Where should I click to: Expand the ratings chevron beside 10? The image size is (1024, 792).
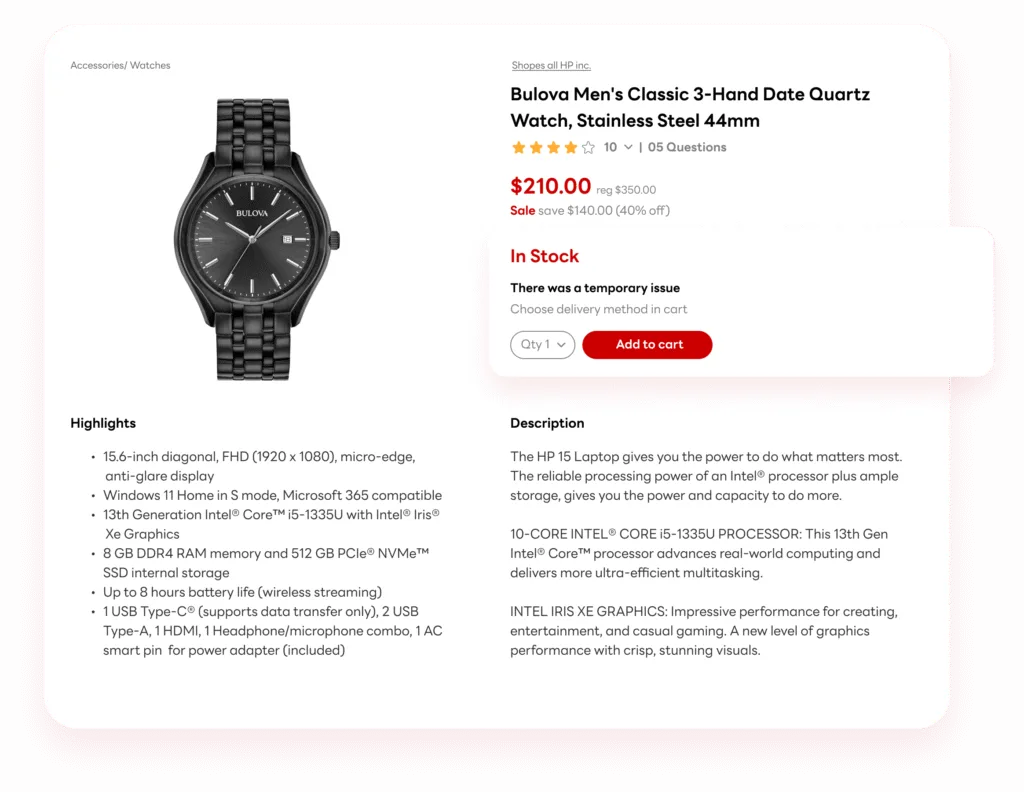[x=628, y=148]
